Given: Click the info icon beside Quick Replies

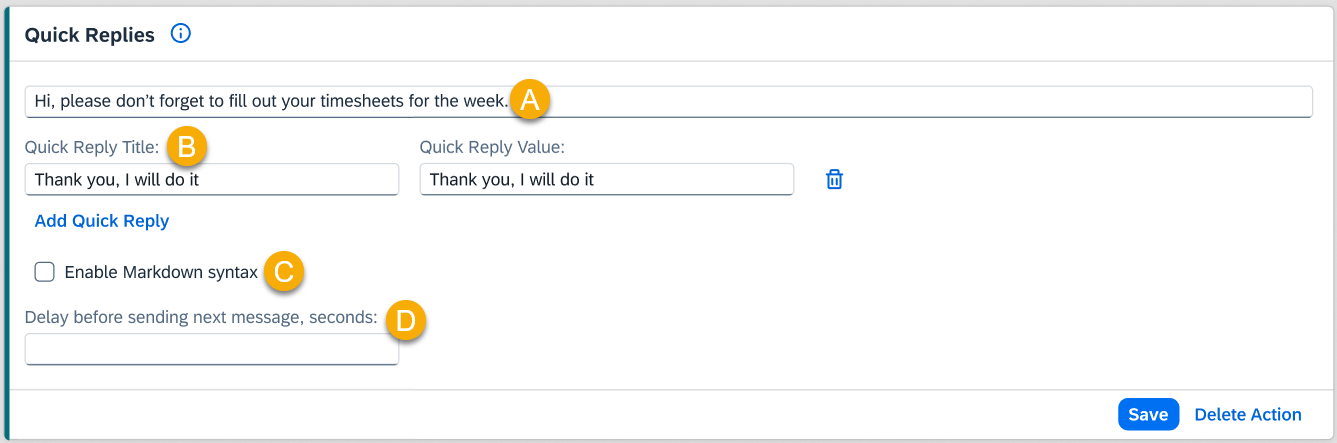Looking at the screenshot, I should pos(181,34).
